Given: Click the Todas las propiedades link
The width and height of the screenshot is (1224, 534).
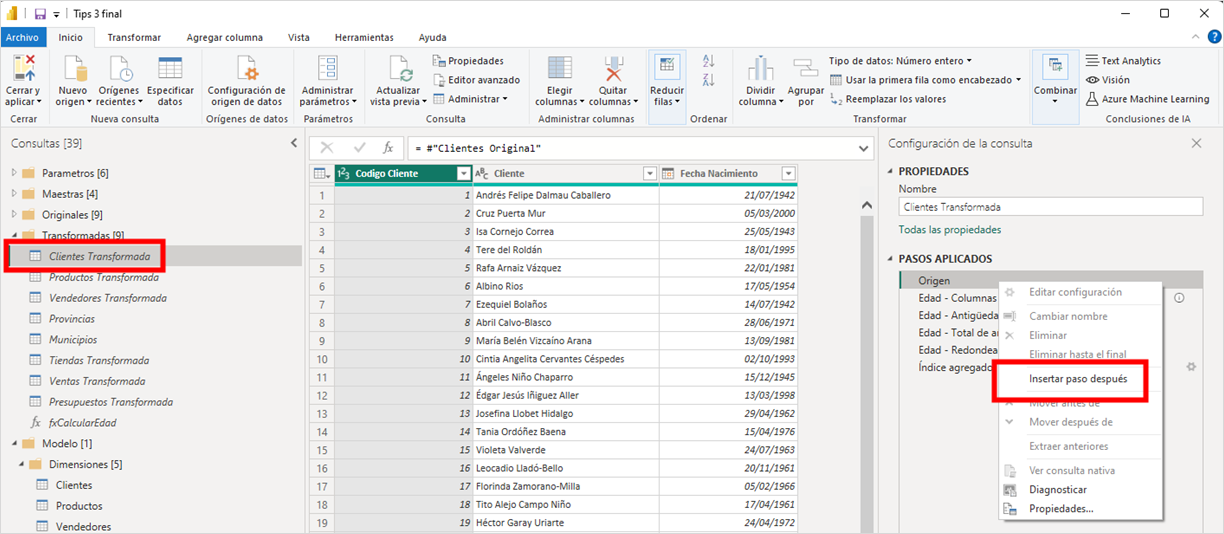Looking at the screenshot, I should pos(949,230).
